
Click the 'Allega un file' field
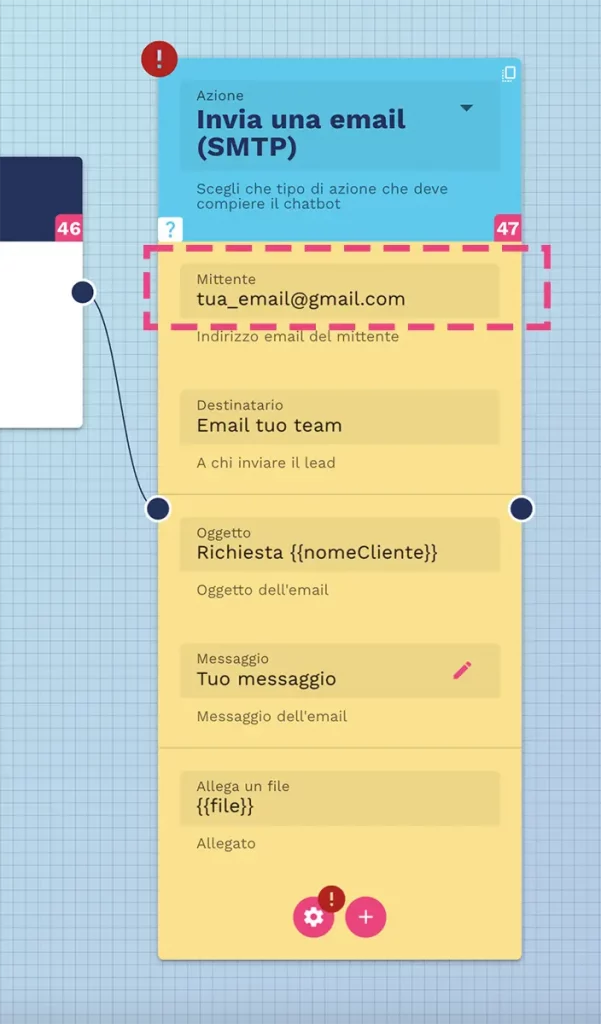click(340, 797)
